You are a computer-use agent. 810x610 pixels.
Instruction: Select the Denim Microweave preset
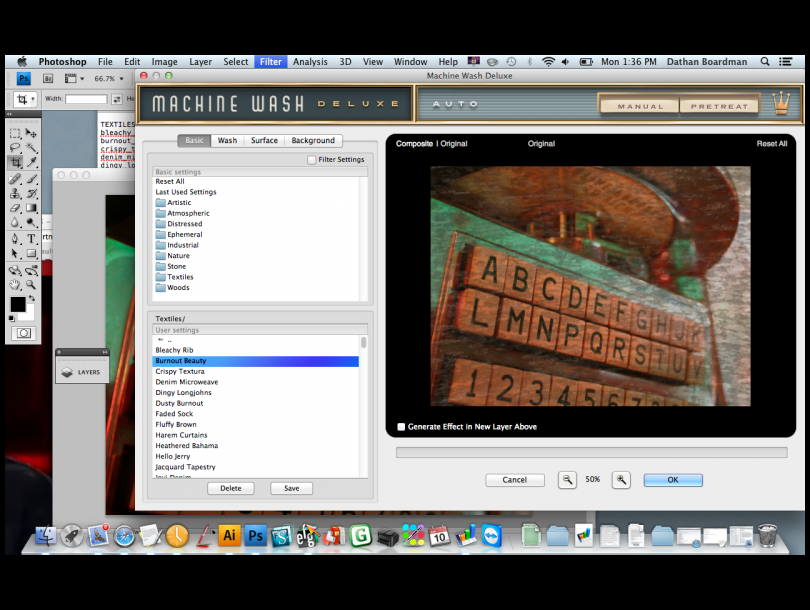(186, 382)
